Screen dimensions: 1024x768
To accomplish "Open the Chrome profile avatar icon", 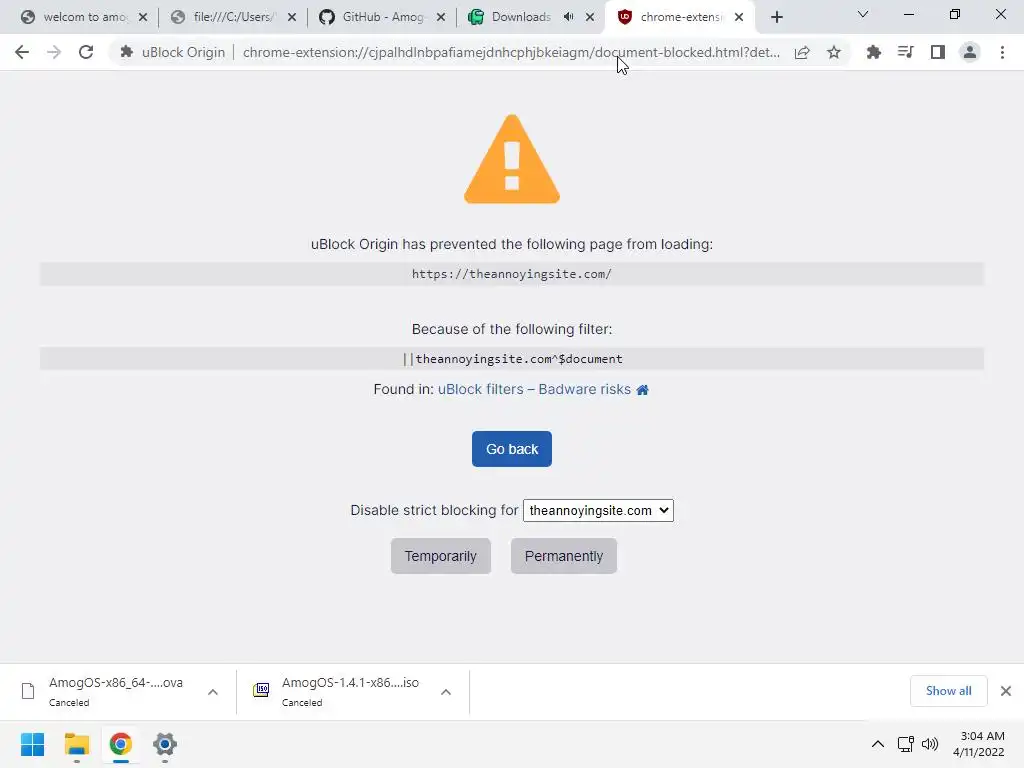I will (970, 52).
